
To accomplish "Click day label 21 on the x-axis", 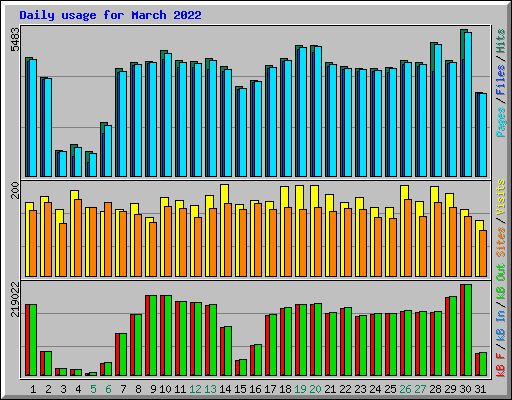I will 330,389.
